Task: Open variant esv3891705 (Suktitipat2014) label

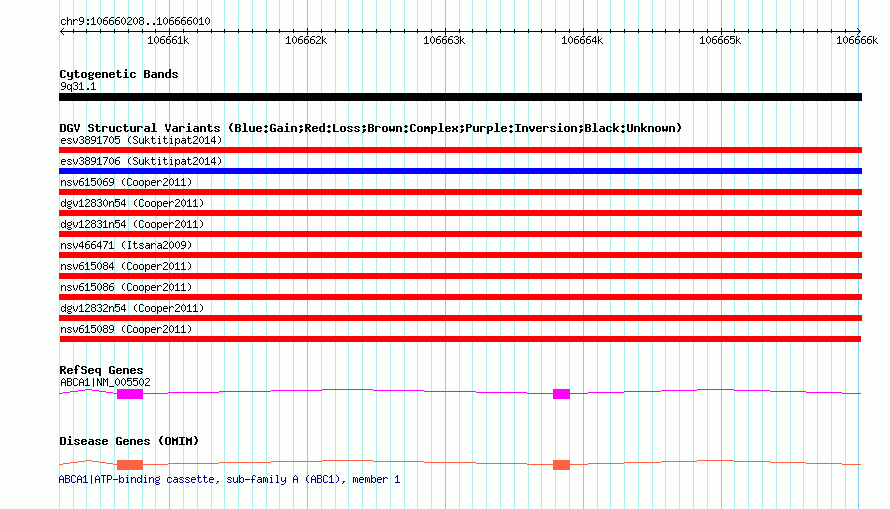Action: coord(141,140)
